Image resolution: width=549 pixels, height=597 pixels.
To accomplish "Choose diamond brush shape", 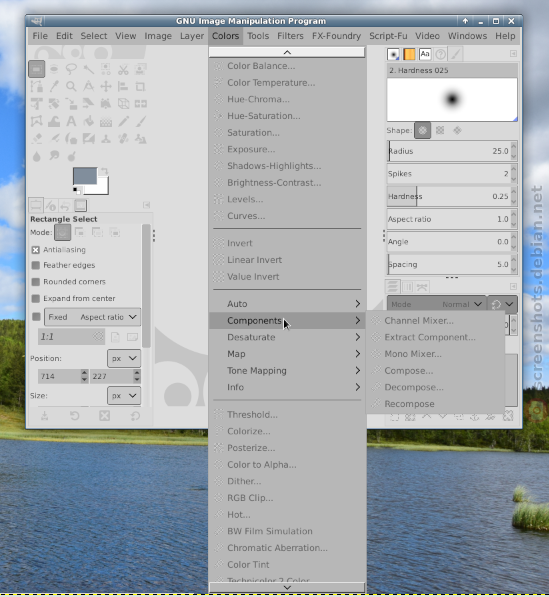I will coord(457,131).
